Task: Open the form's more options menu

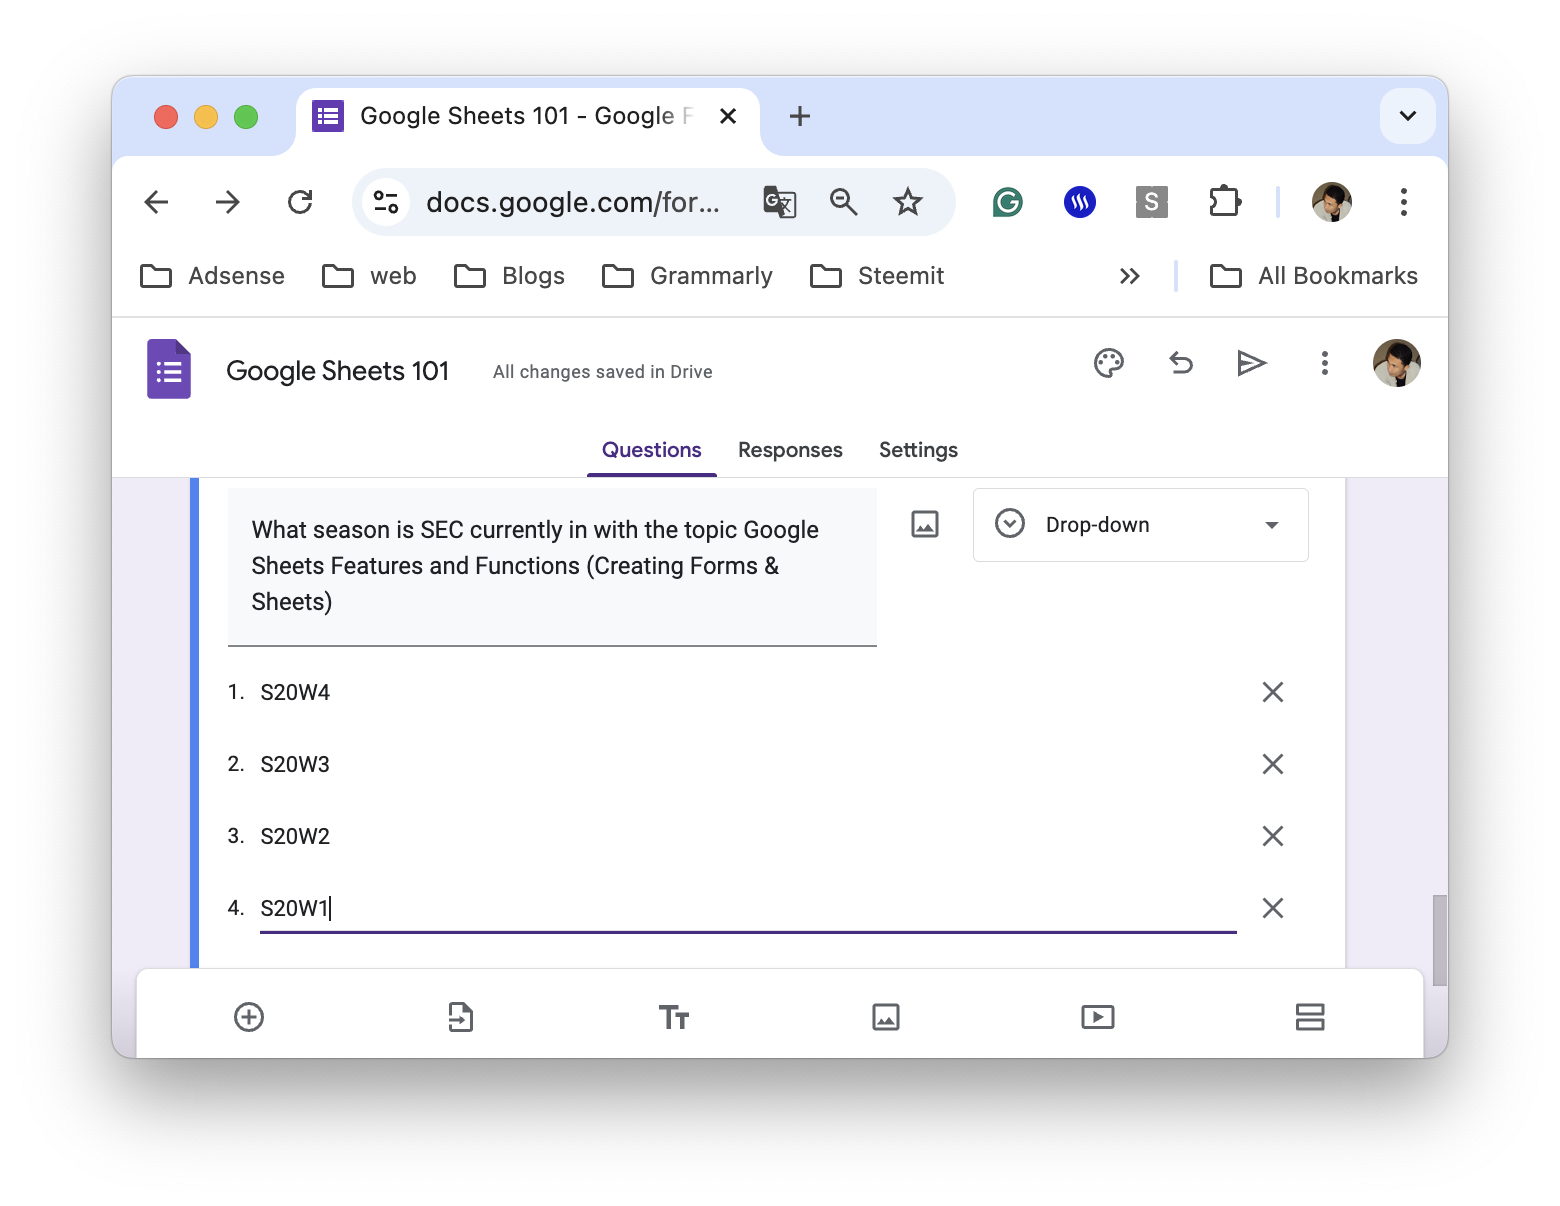Action: [1325, 363]
